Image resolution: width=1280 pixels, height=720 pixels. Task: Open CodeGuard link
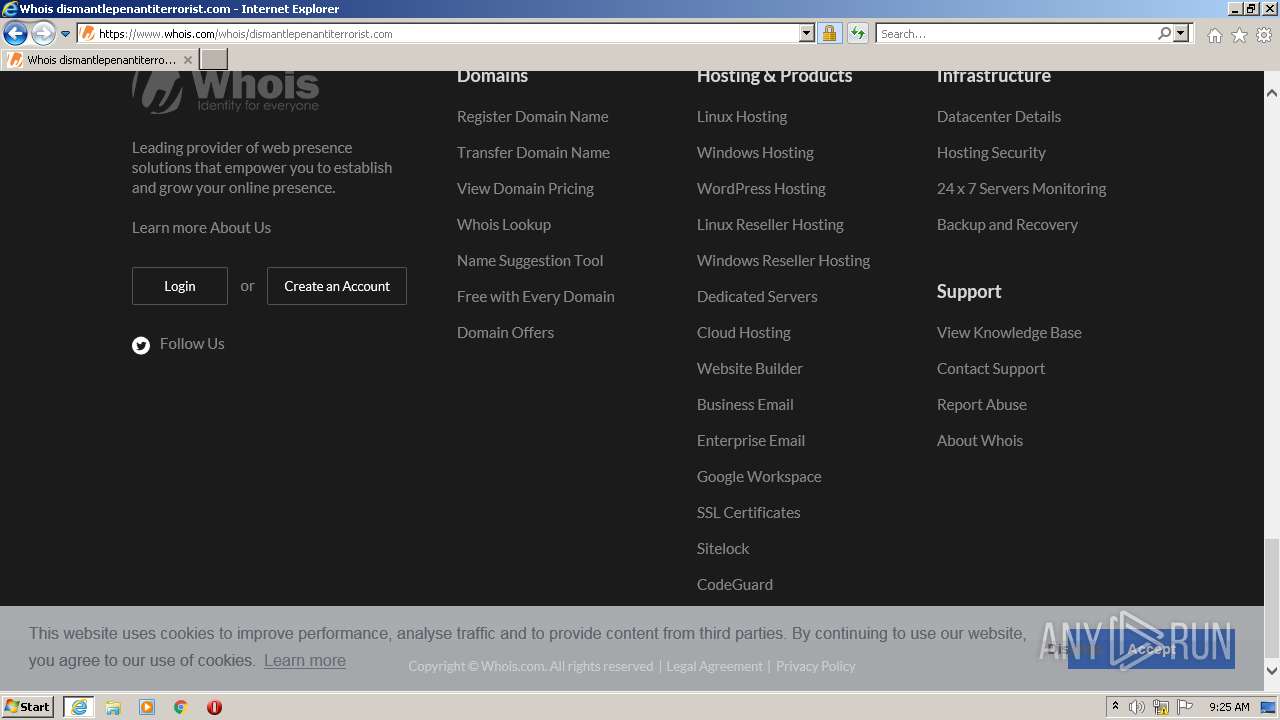coord(735,585)
